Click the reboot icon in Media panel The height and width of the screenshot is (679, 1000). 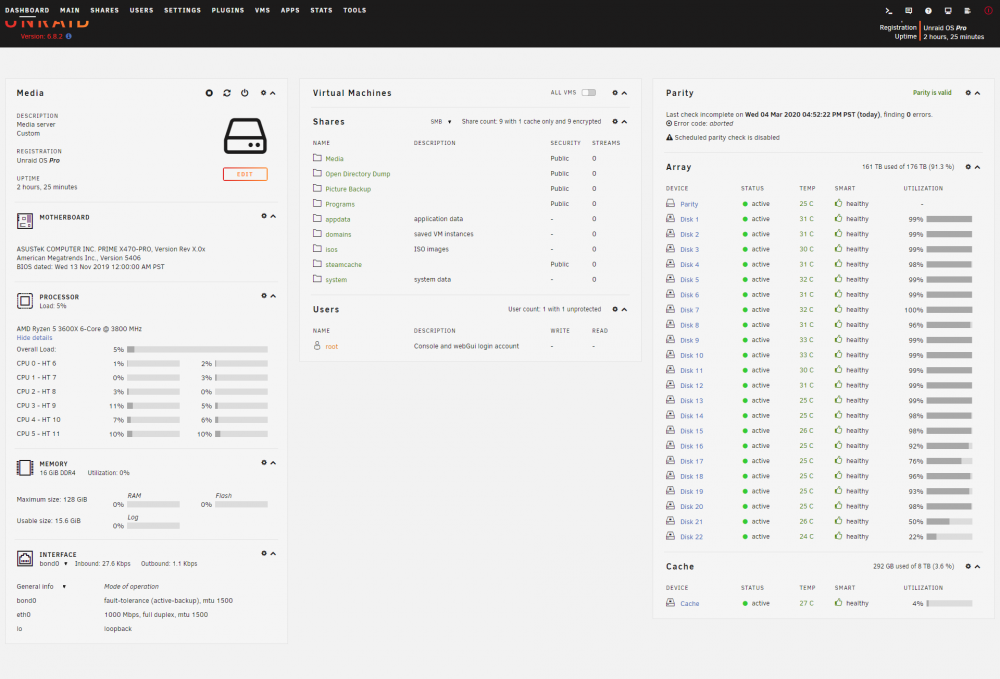pyautogui.click(x=227, y=93)
